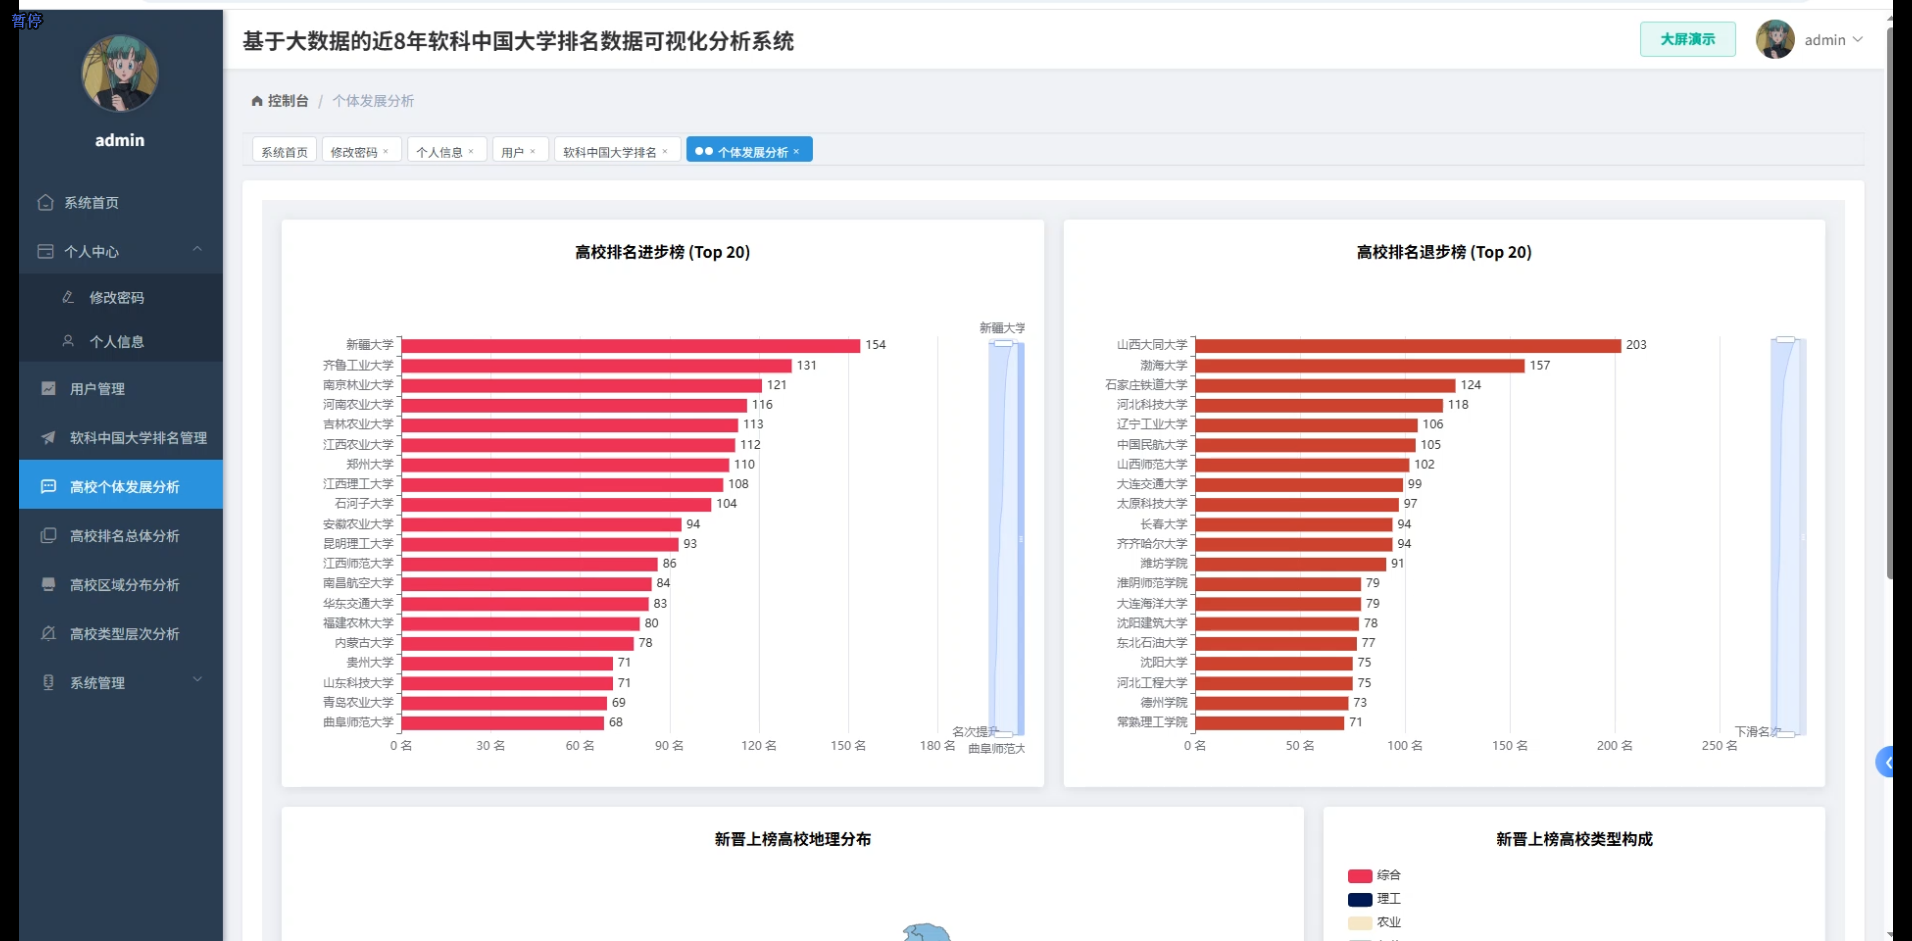Screen dimensions: 1912x941
Task: Toggle the 综合 legend swatch
Action: pos(1359,875)
